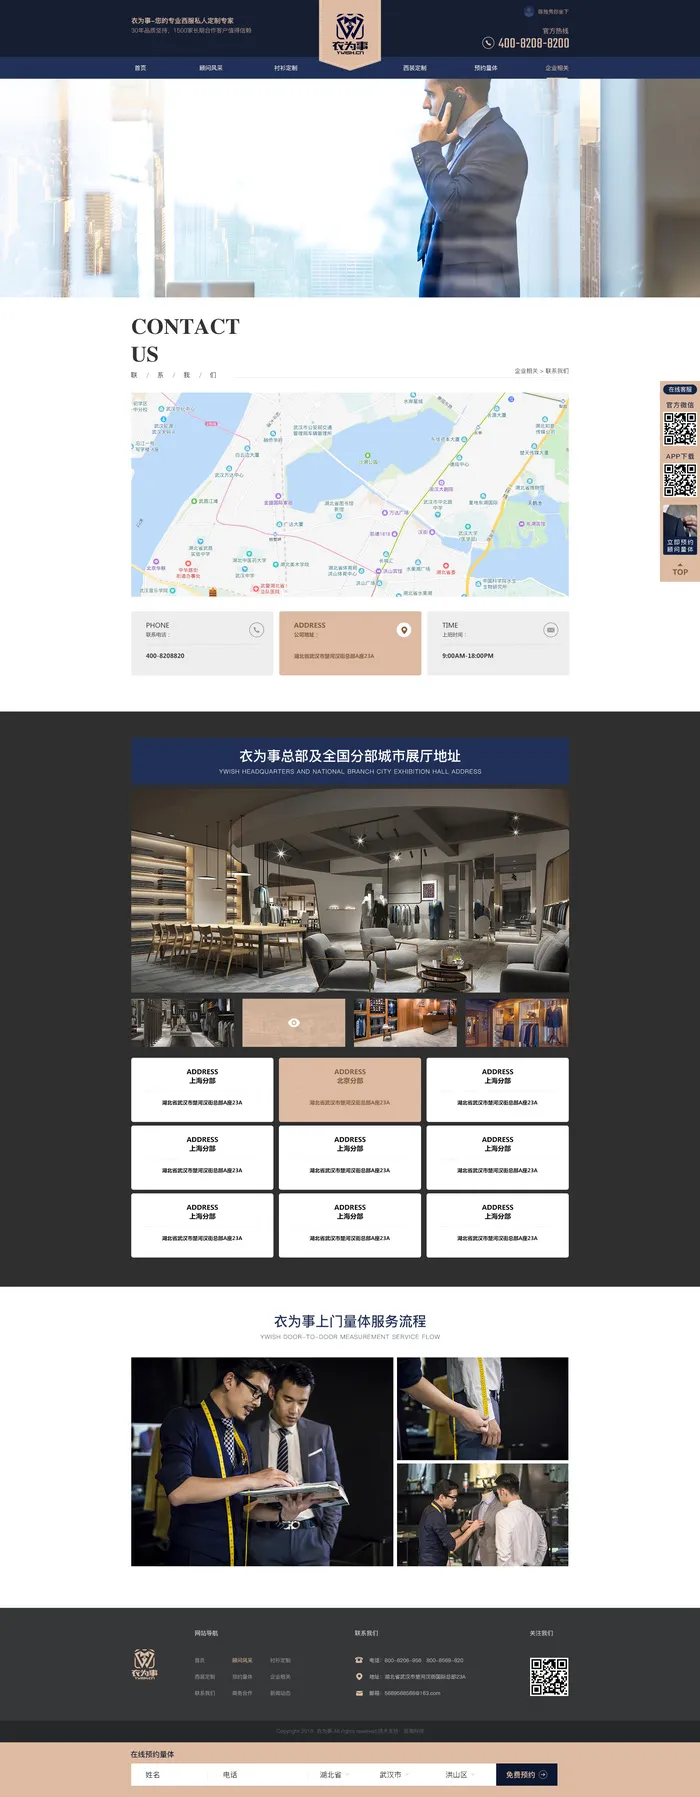Image resolution: width=700 pixels, height=1797 pixels.
Task: Click the eye icon on highlighted showroom thumbnail
Action: coord(294,1022)
